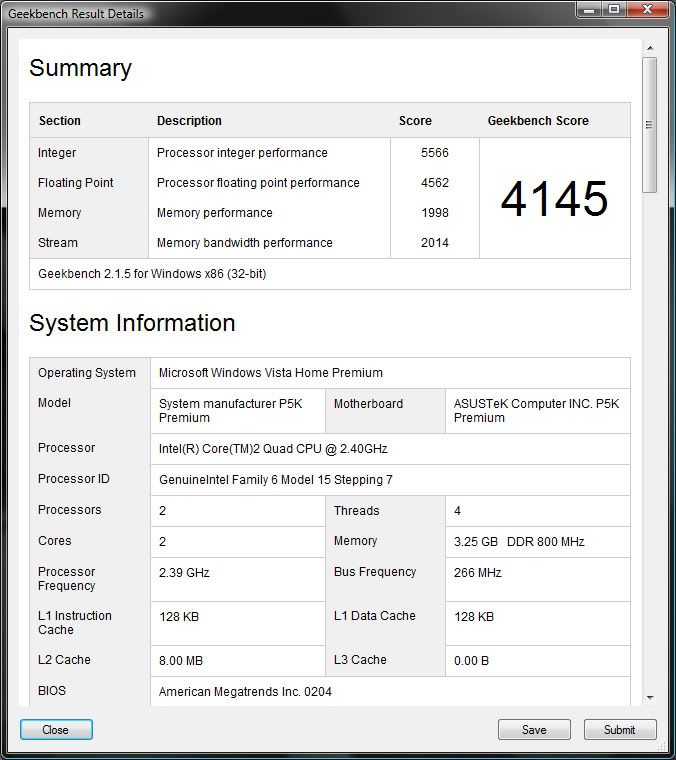Click 'ASUSTeK Computer INC. P5K Premium' value
Screen dimensions: 676x760
pos(536,411)
